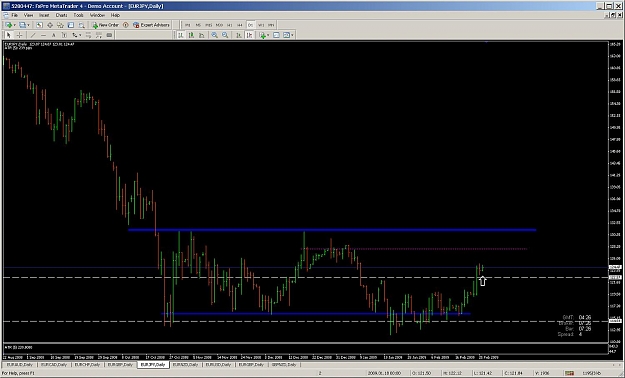Expand the New Chart dropdown arrow
Image resolution: width=625 pixels, height=378 pixels.
14,25
